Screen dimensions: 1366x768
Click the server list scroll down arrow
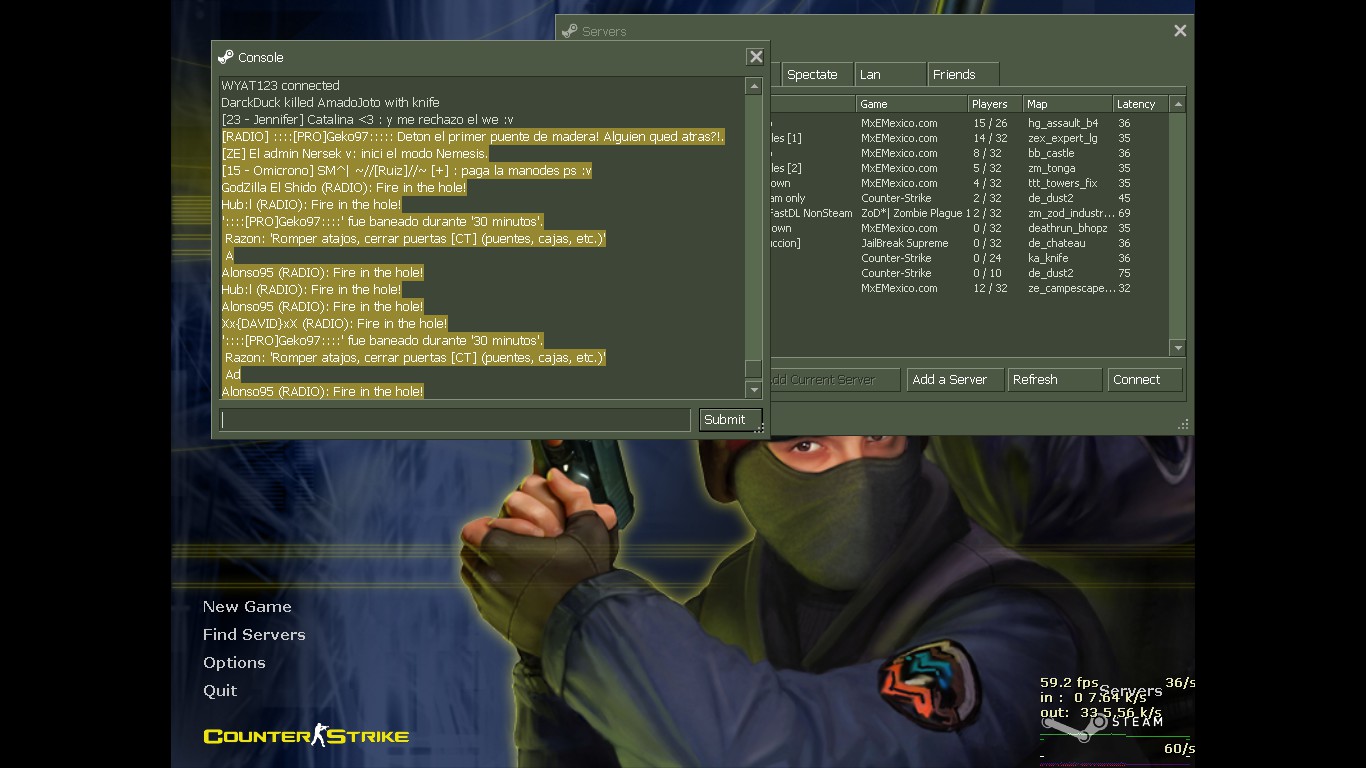1178,348
